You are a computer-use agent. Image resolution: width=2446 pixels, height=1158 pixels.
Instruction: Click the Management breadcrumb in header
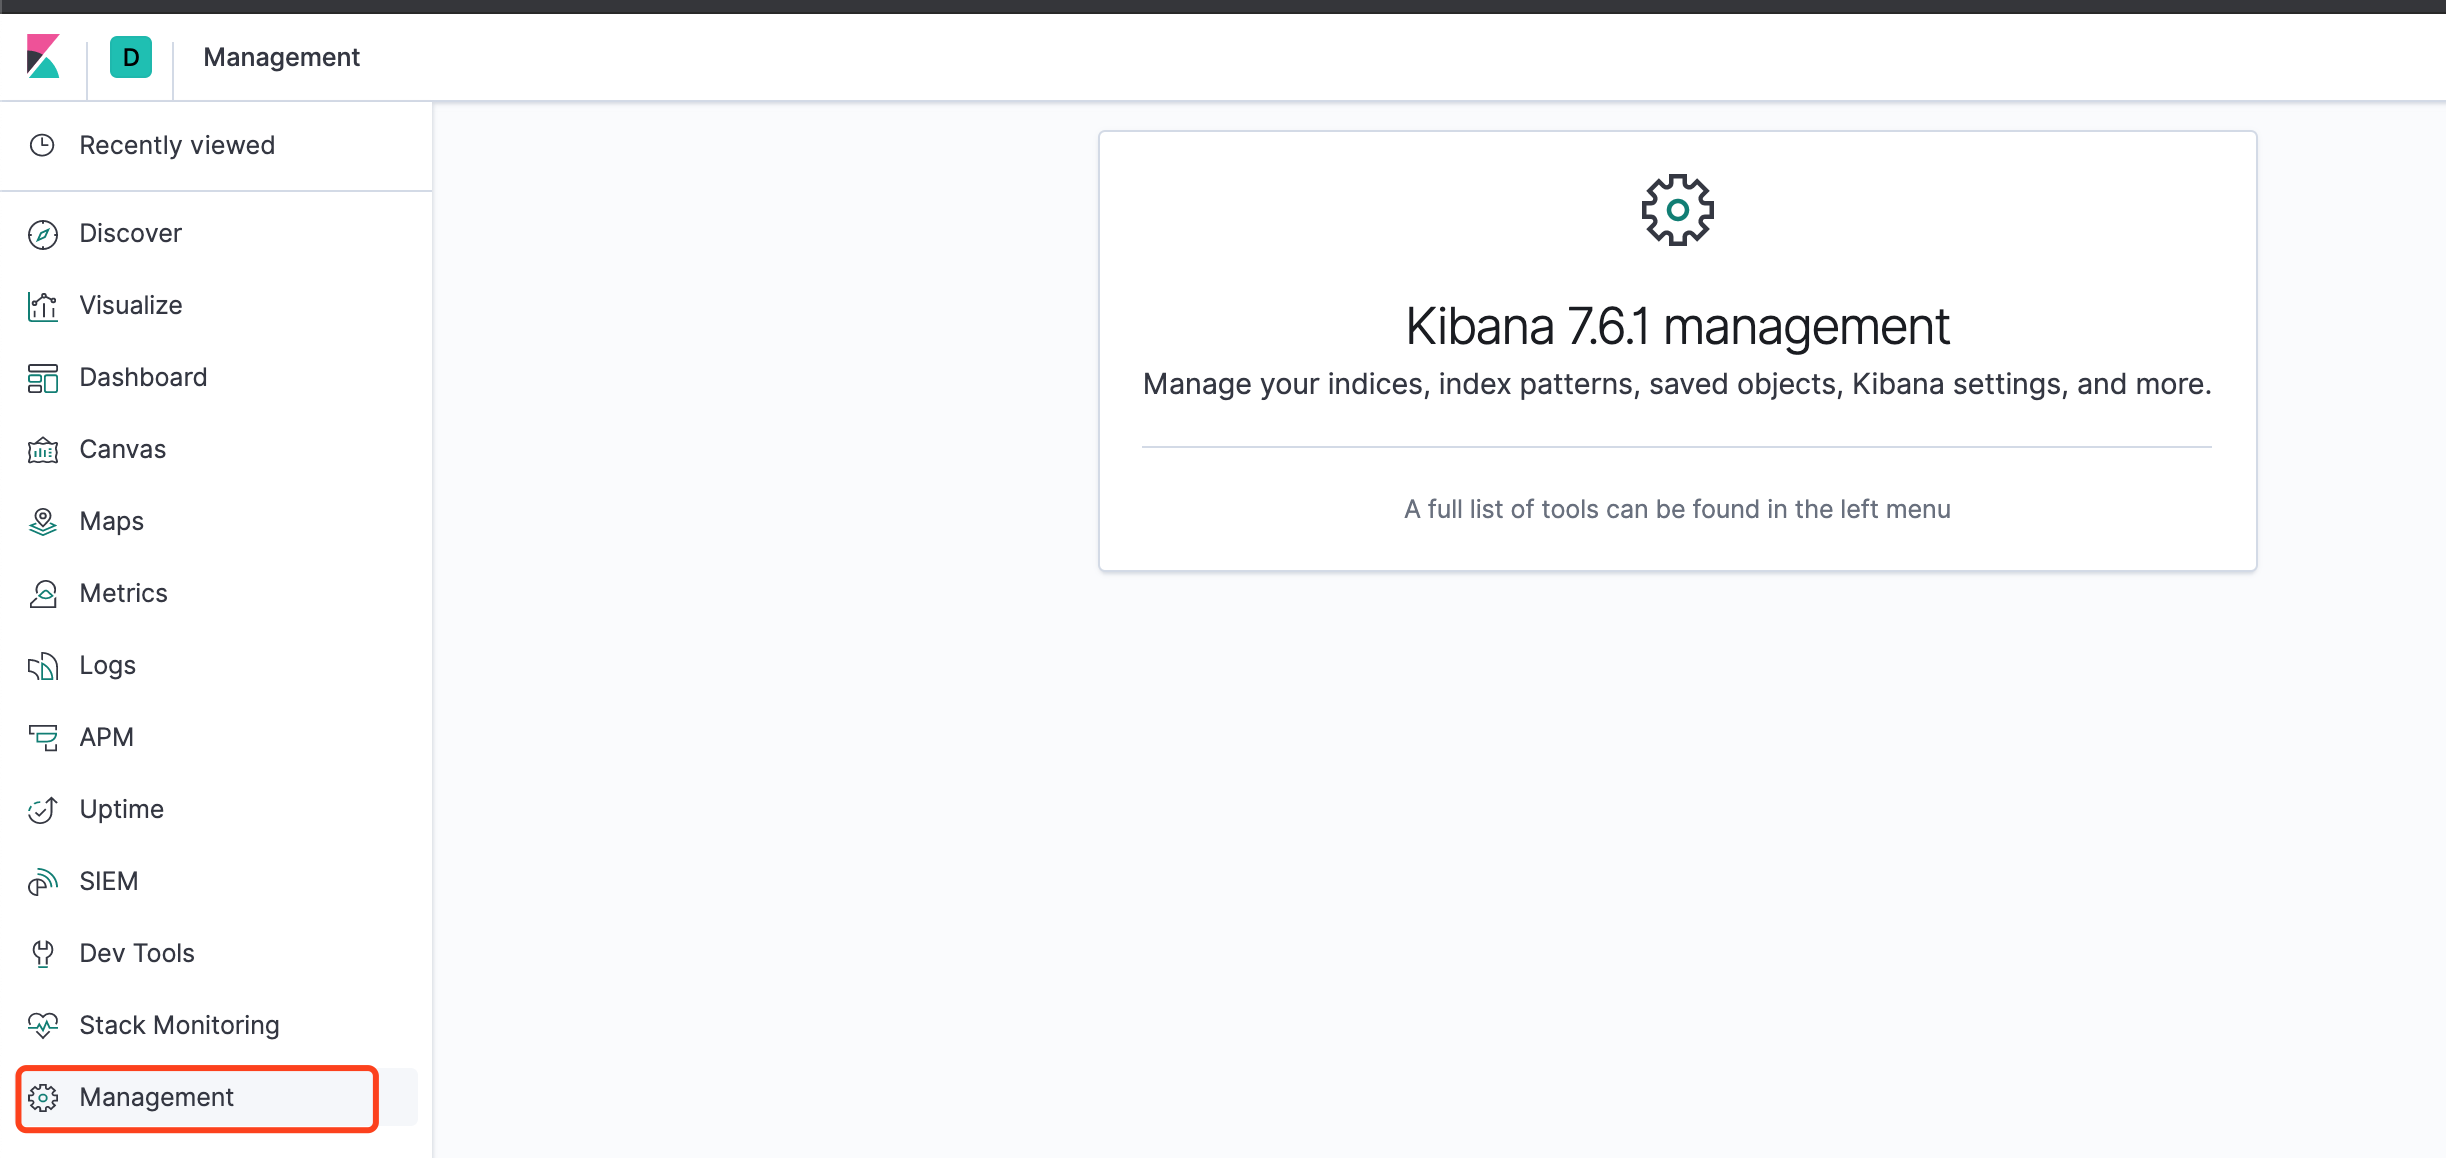coord(281,57)
